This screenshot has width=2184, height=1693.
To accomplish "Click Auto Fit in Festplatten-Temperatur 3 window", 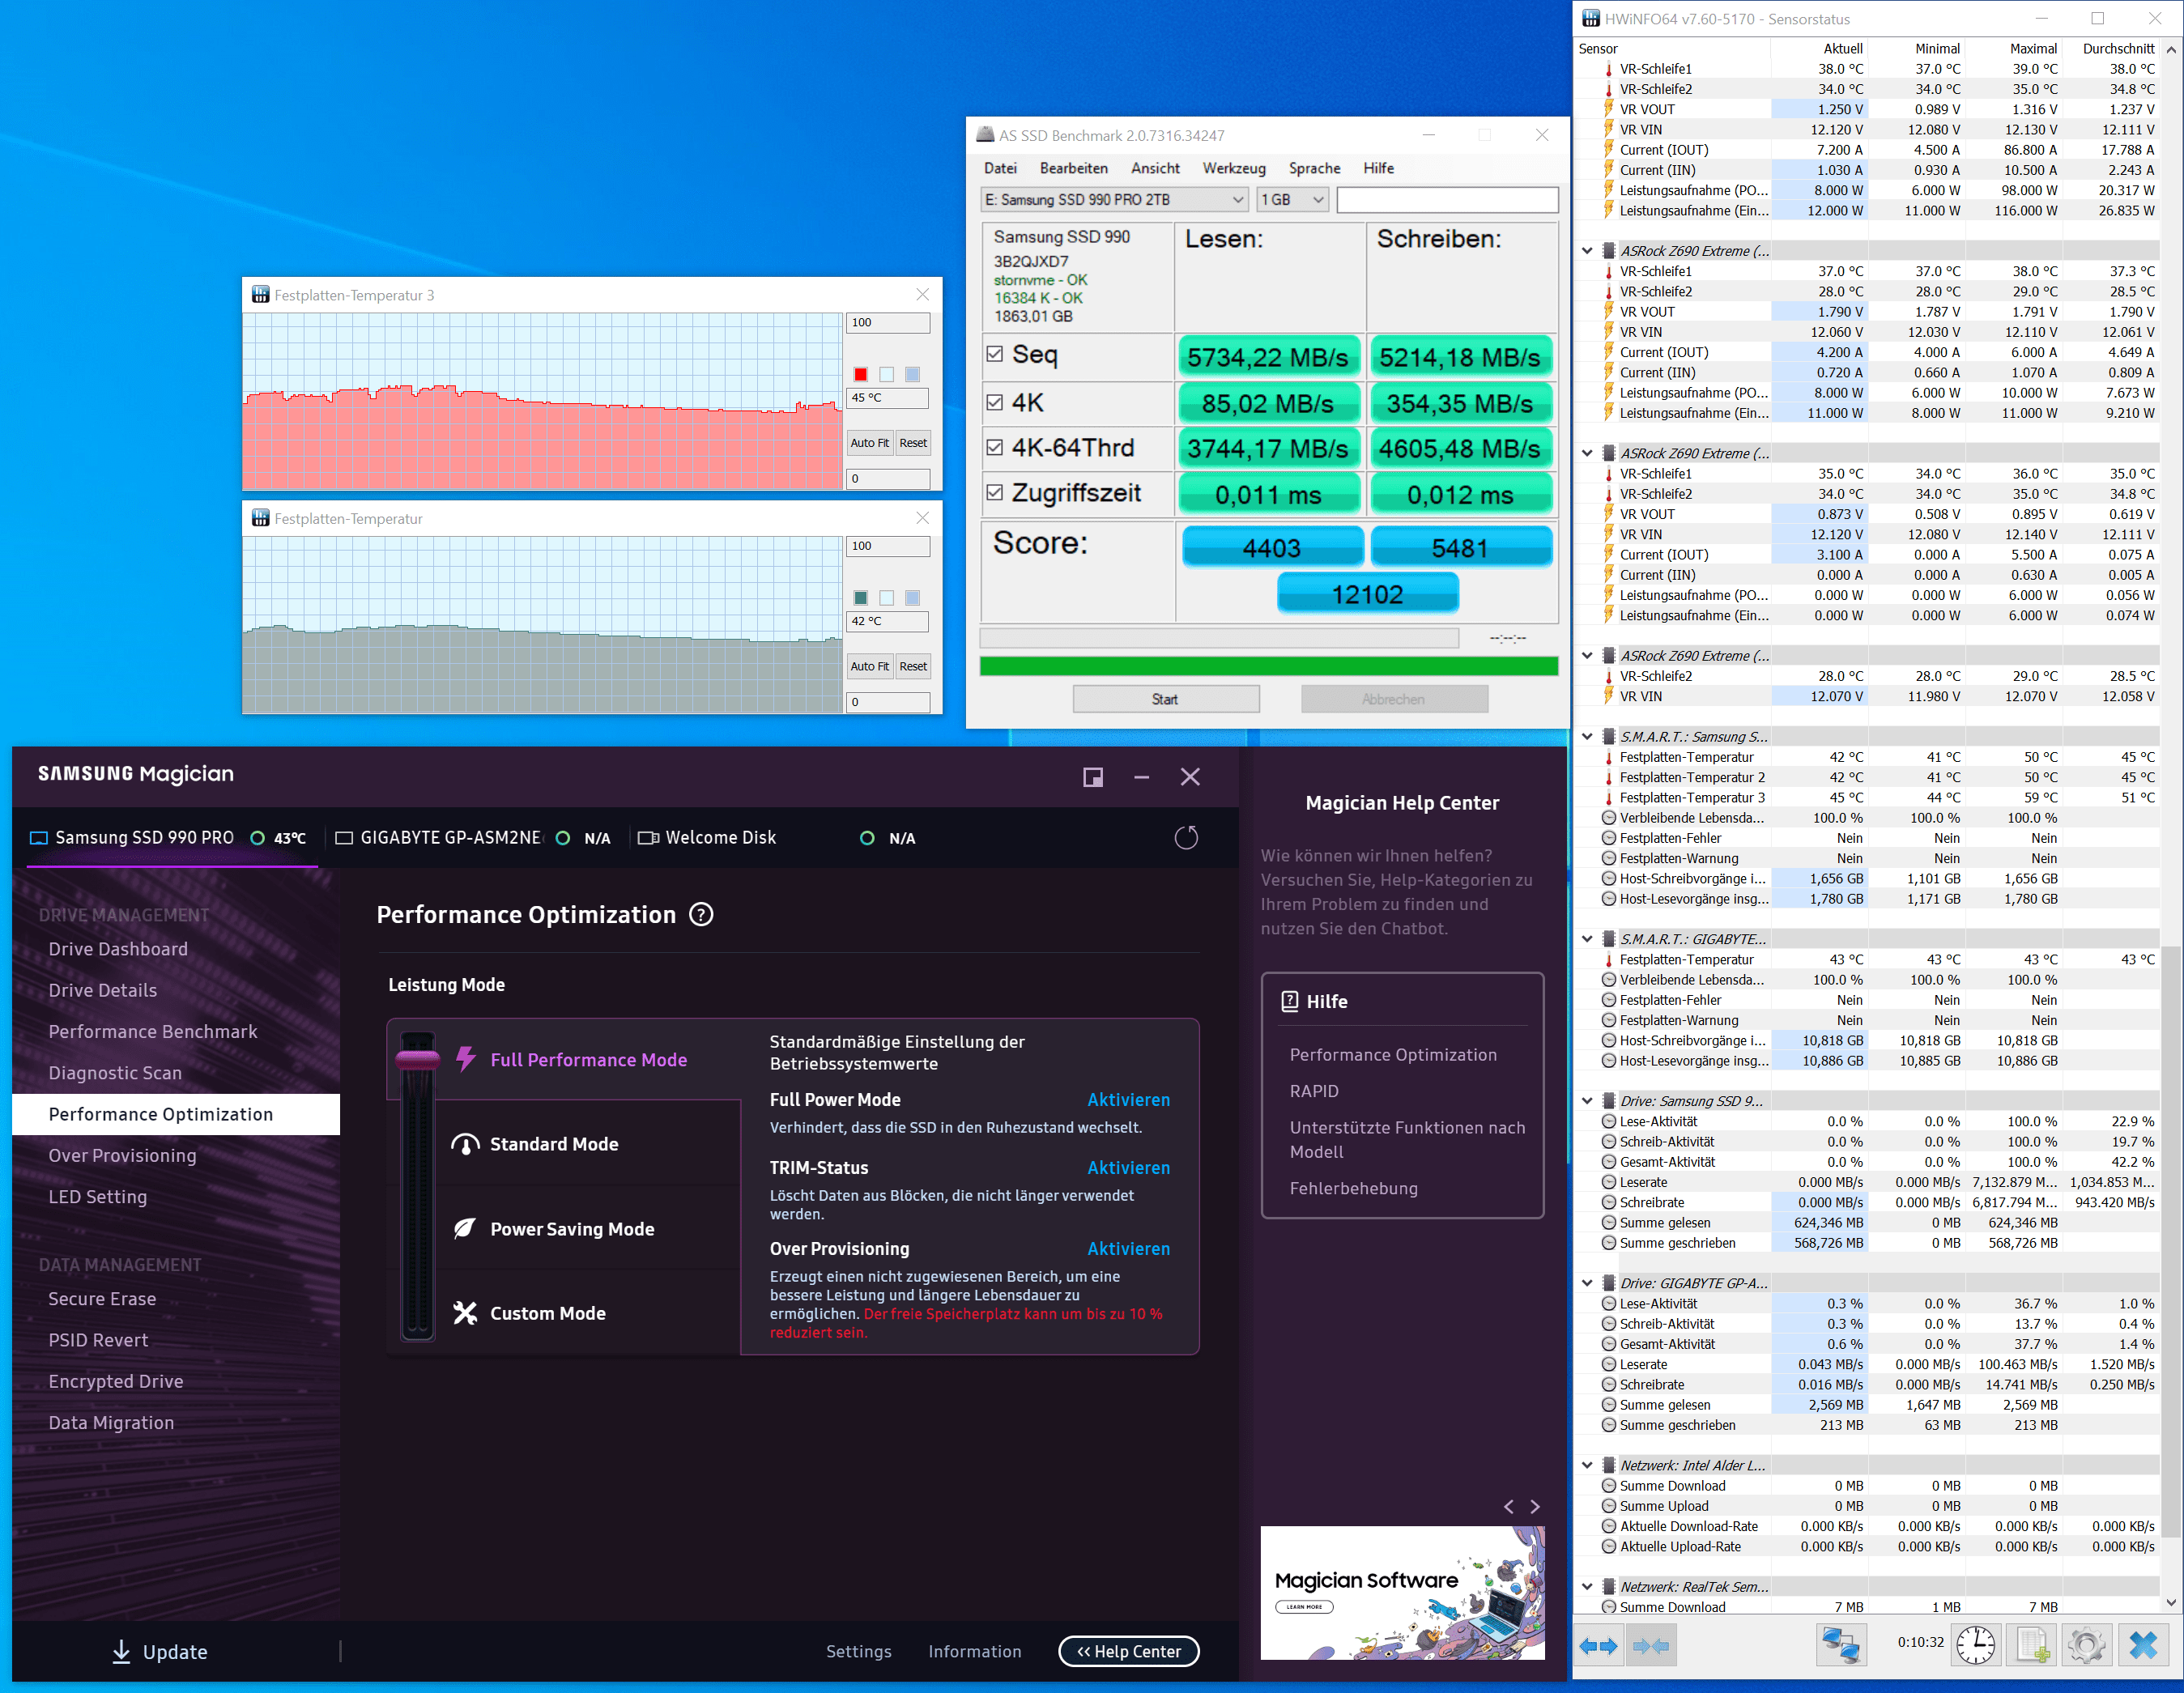I will click(x=869, y=443).
